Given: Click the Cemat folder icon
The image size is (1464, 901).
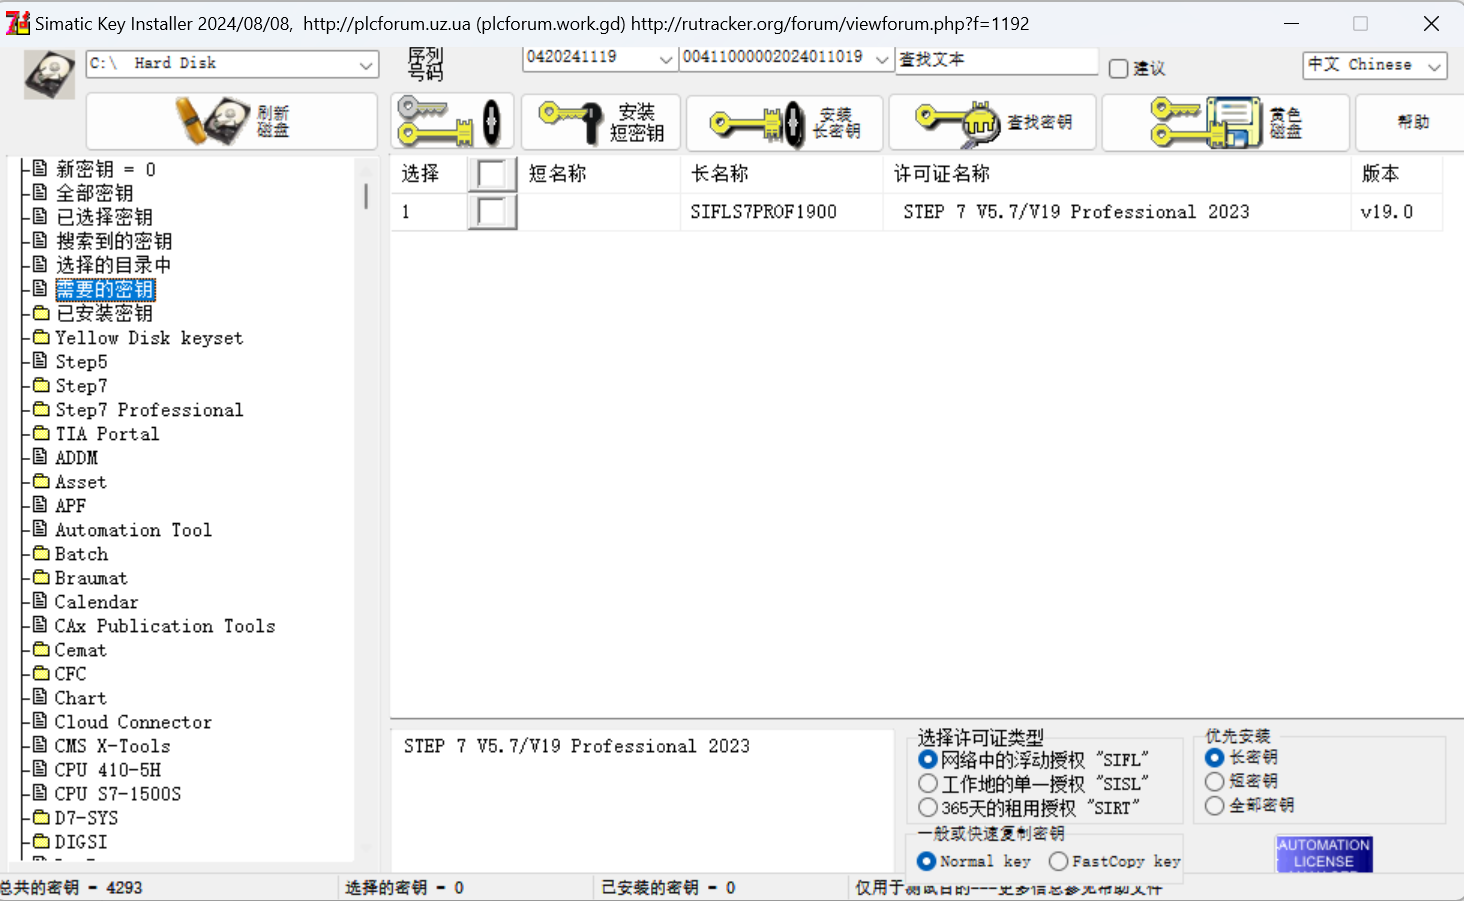Looking at the screenshot, I should click(41, 649).
